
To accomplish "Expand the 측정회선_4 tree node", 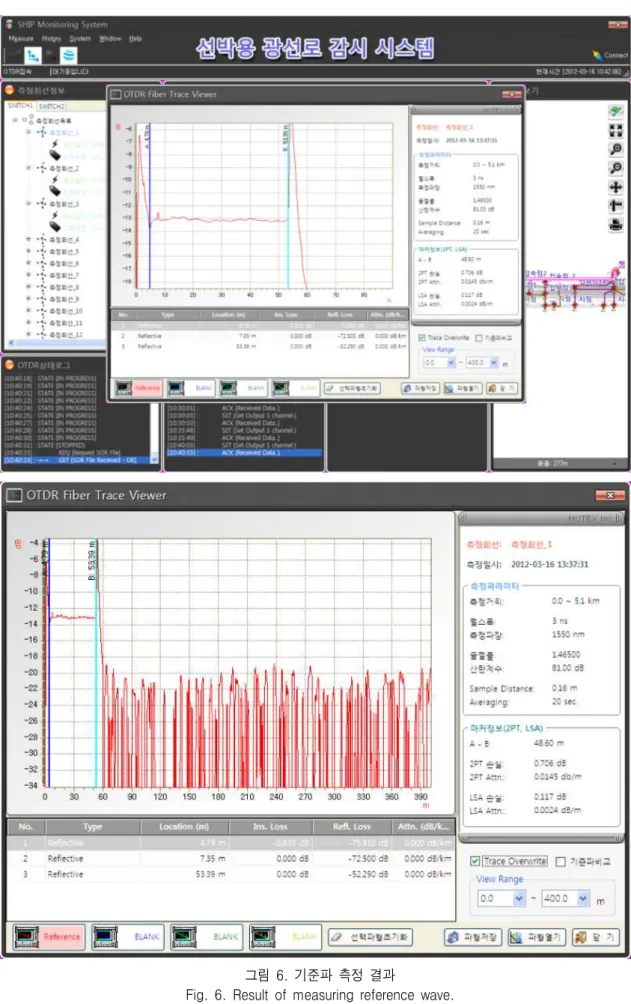I will 28,239.
